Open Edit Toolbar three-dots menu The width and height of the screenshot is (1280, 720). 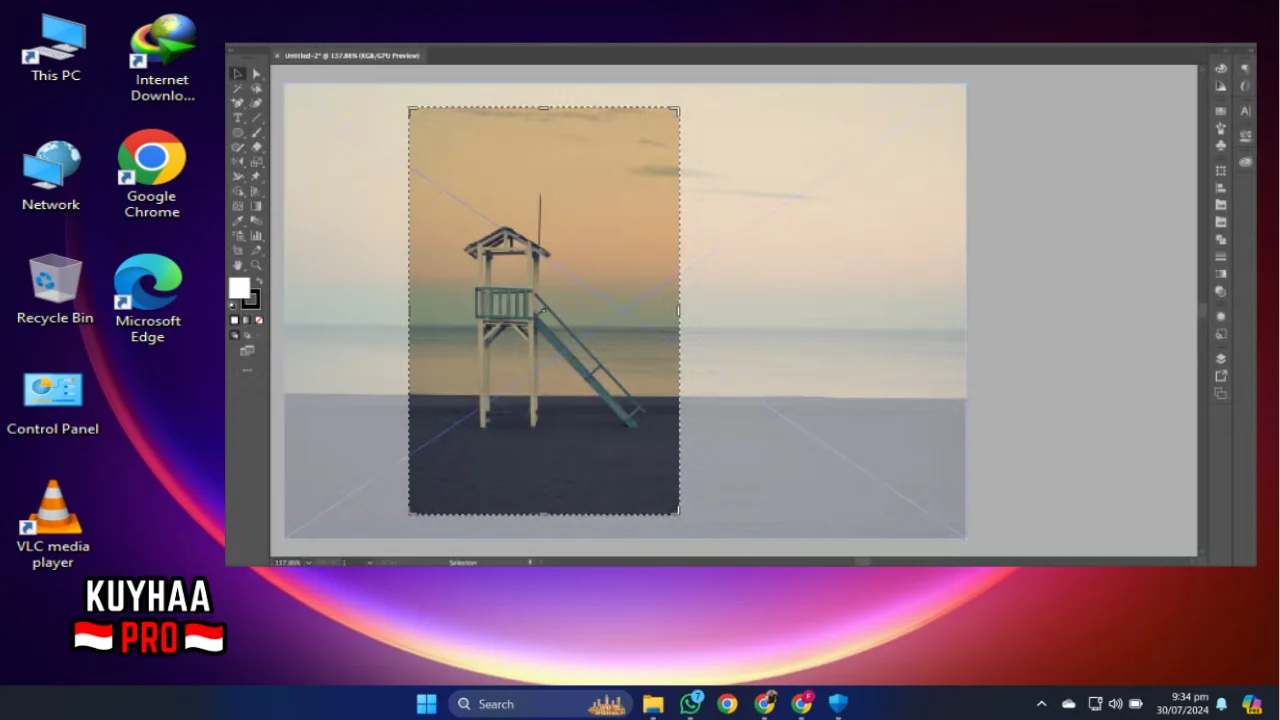pos(246,370)
